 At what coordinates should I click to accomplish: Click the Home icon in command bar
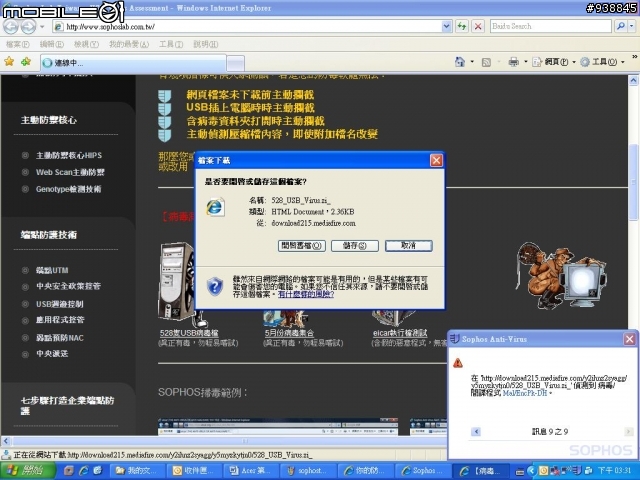(x=460, y=62)
